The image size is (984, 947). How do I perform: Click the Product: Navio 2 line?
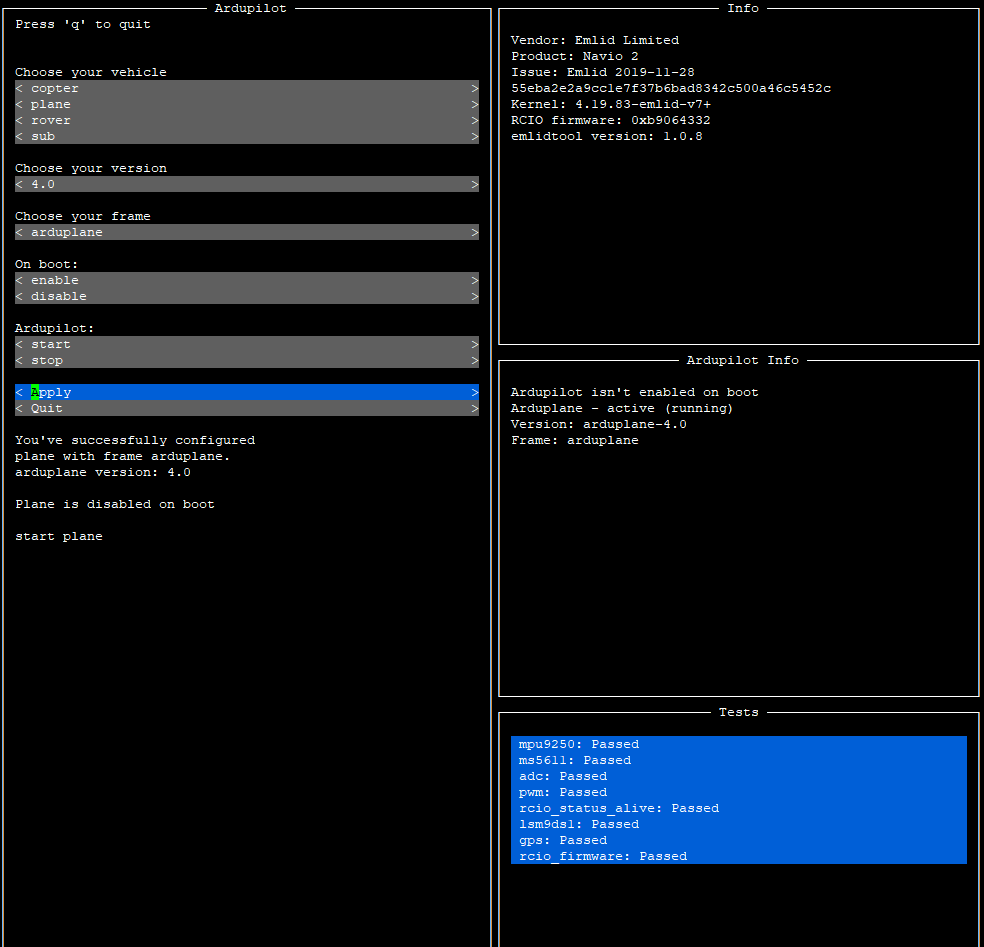pyautogui.click(x=575, y=56)
